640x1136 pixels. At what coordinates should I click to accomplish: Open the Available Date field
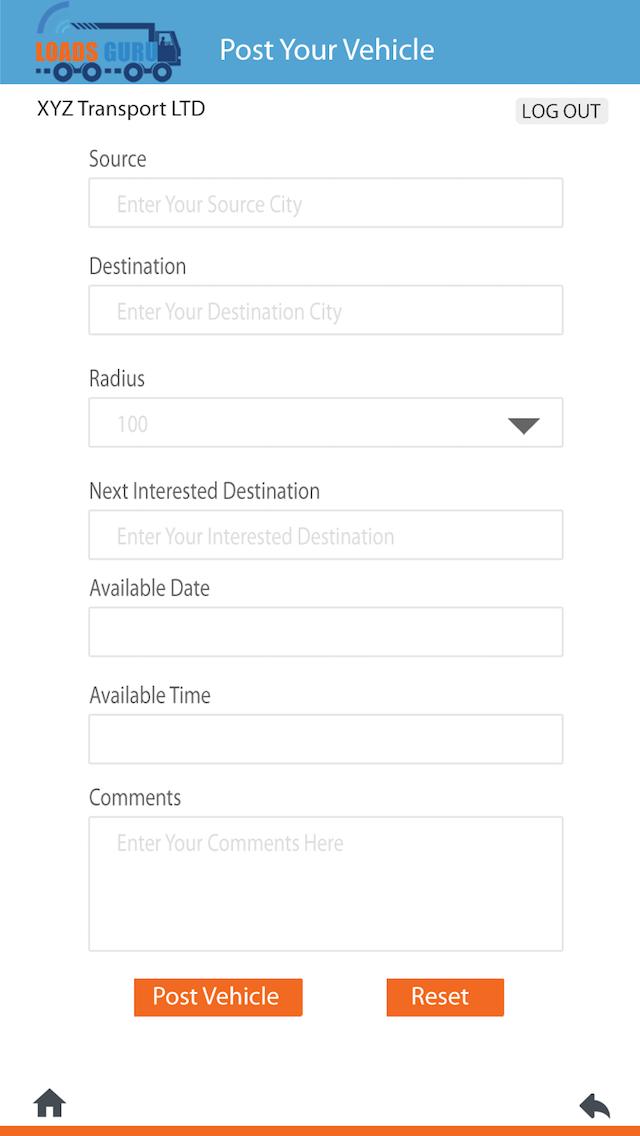325,632
